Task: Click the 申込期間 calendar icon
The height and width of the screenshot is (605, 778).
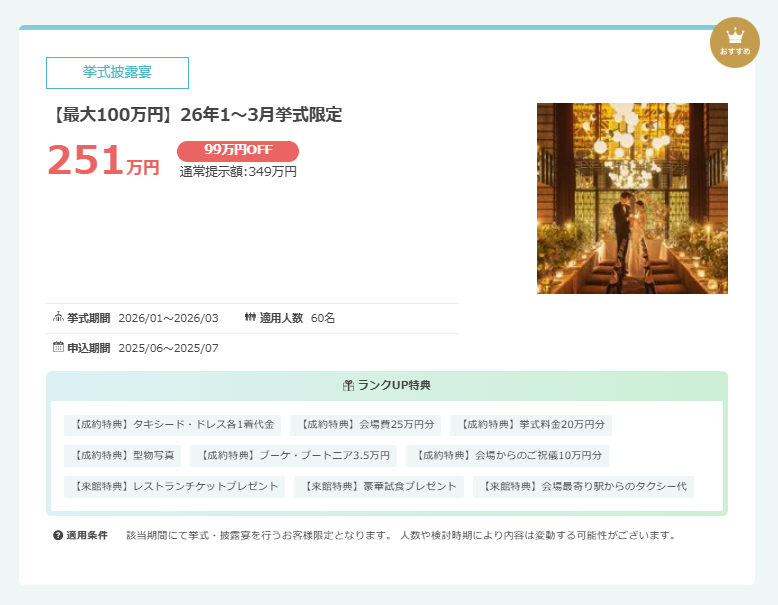Action: [58, 346]
